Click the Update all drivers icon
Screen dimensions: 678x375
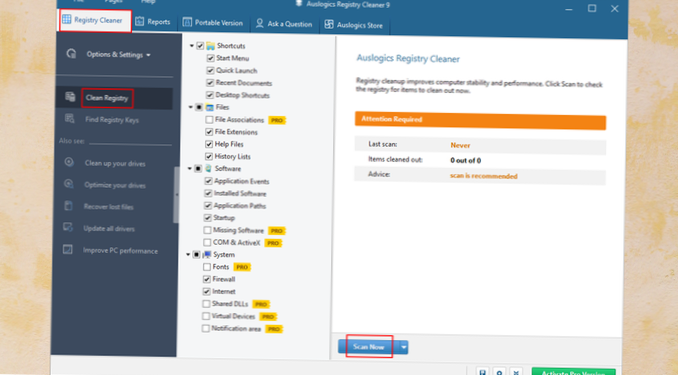pos(68,227)
